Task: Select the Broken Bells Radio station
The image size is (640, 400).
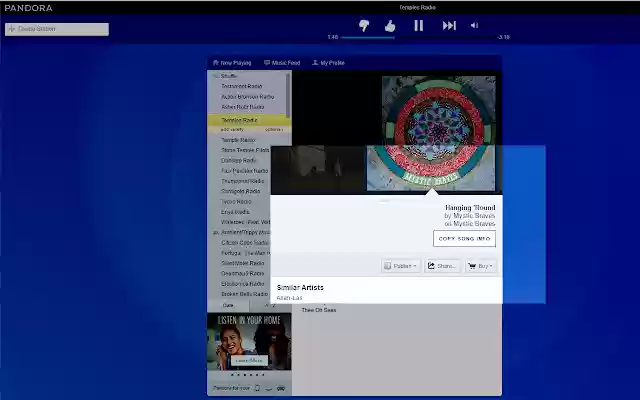Action: click(244, 294)
